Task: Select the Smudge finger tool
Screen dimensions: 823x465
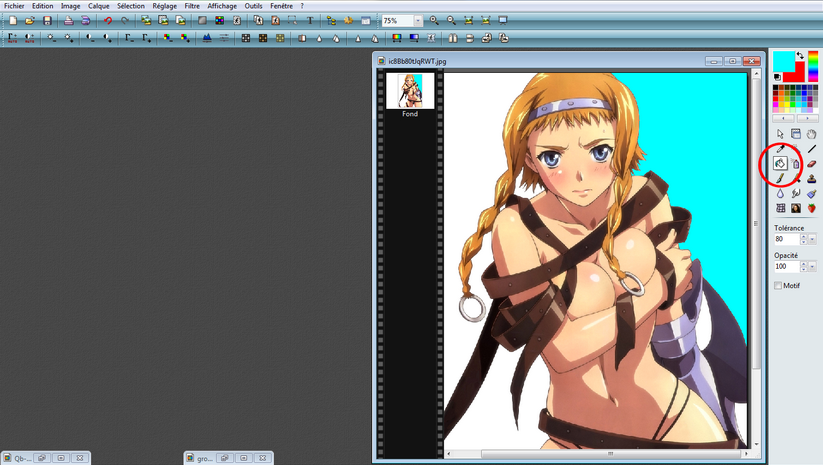Action: (796, 194)
